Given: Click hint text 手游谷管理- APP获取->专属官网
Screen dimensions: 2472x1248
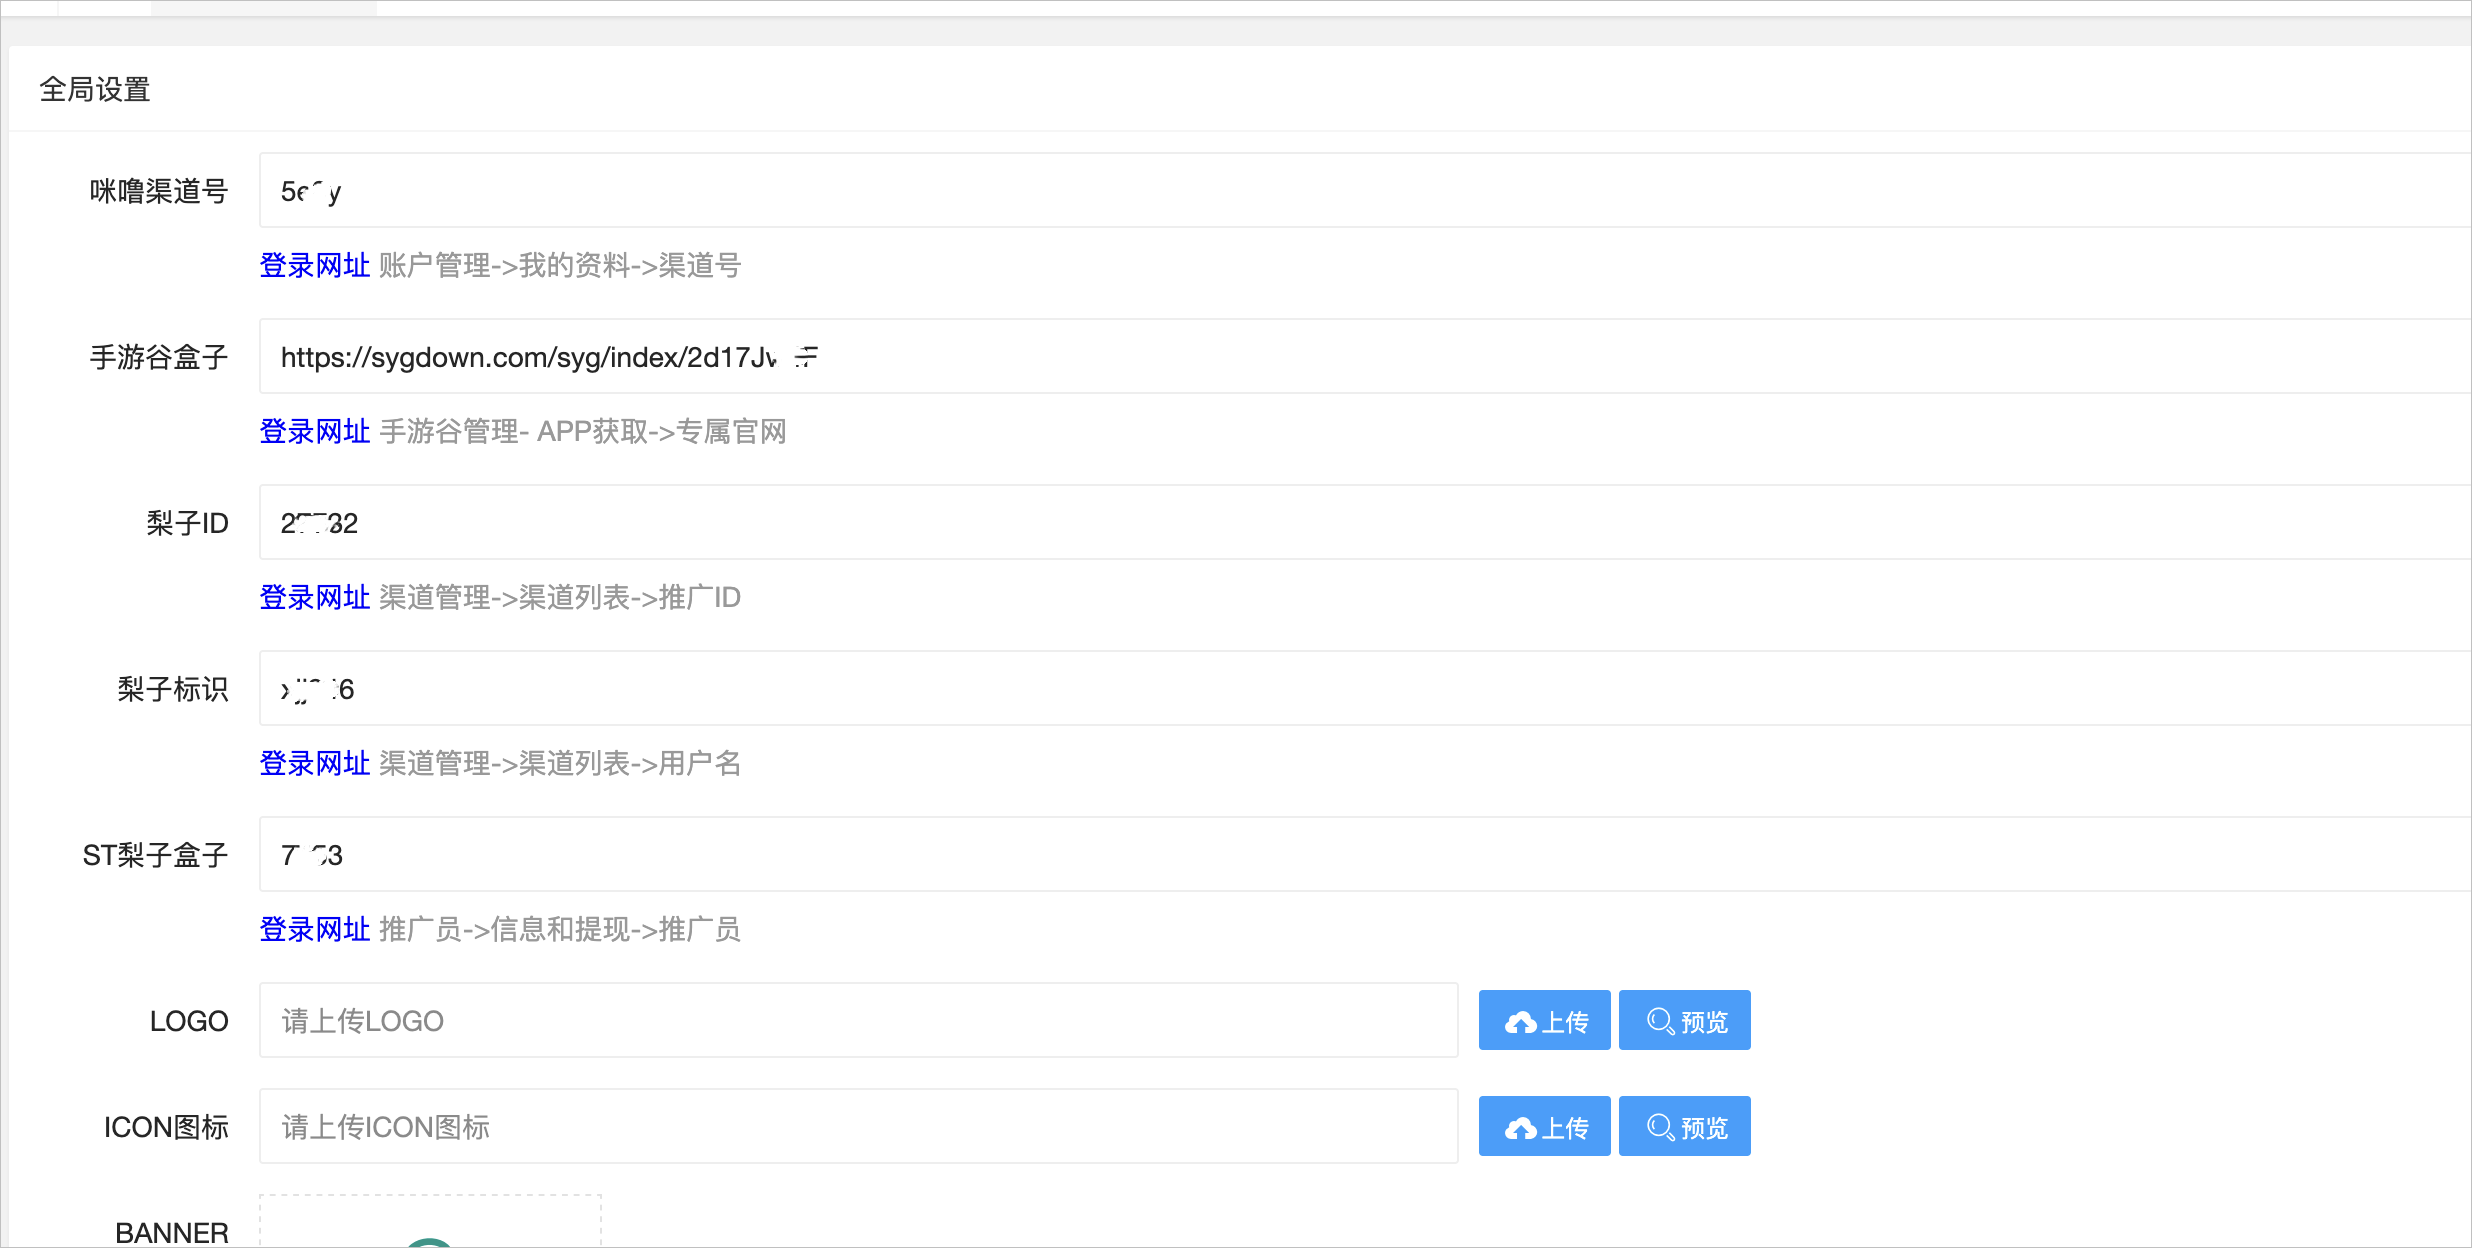Looking at the screenshot, I should [583, 431].
